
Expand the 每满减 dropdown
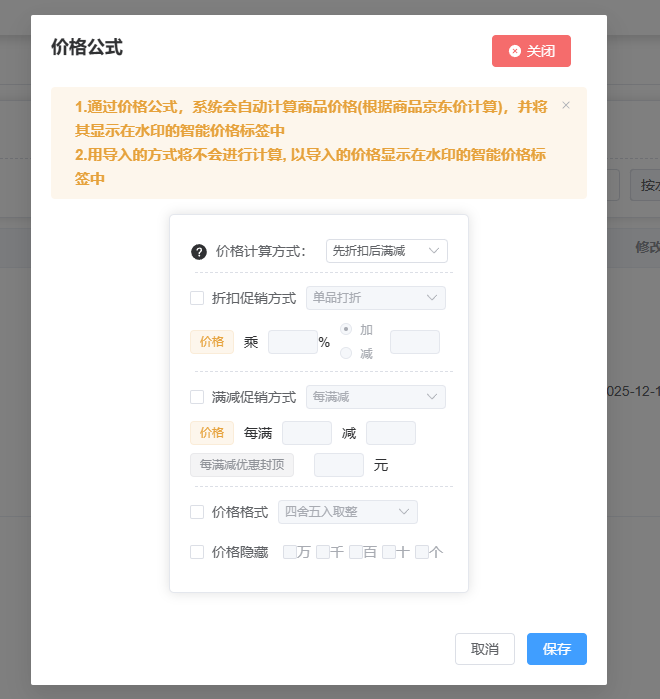(375, 397)
